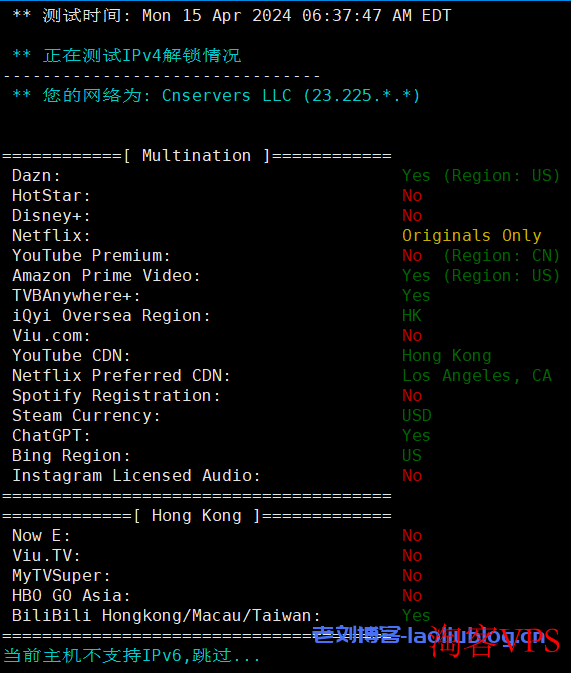Screen dimensions: 571x673
Task: Click the 'Yes' result for ChatGPT
Action: tap(416, 435)
